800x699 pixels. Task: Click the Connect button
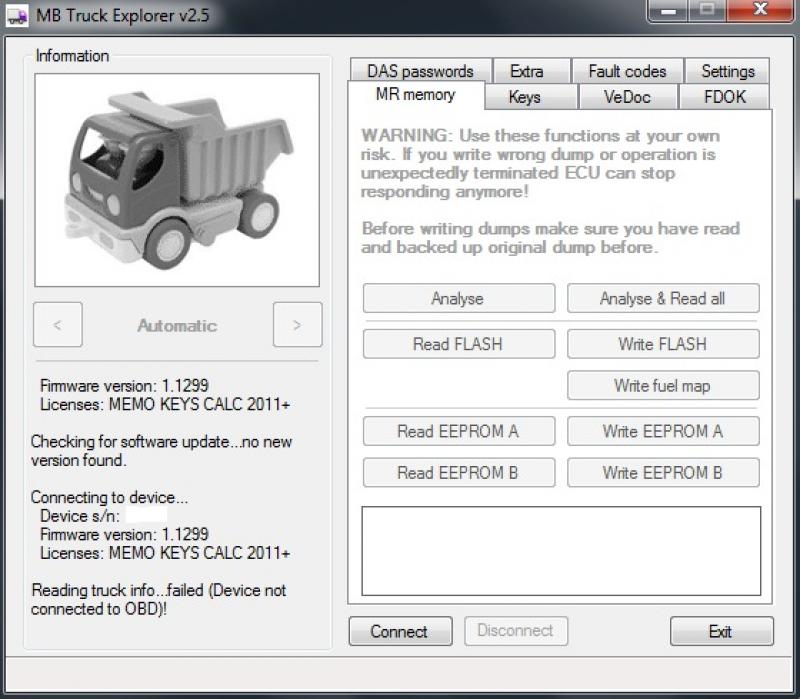pos(401,631)
